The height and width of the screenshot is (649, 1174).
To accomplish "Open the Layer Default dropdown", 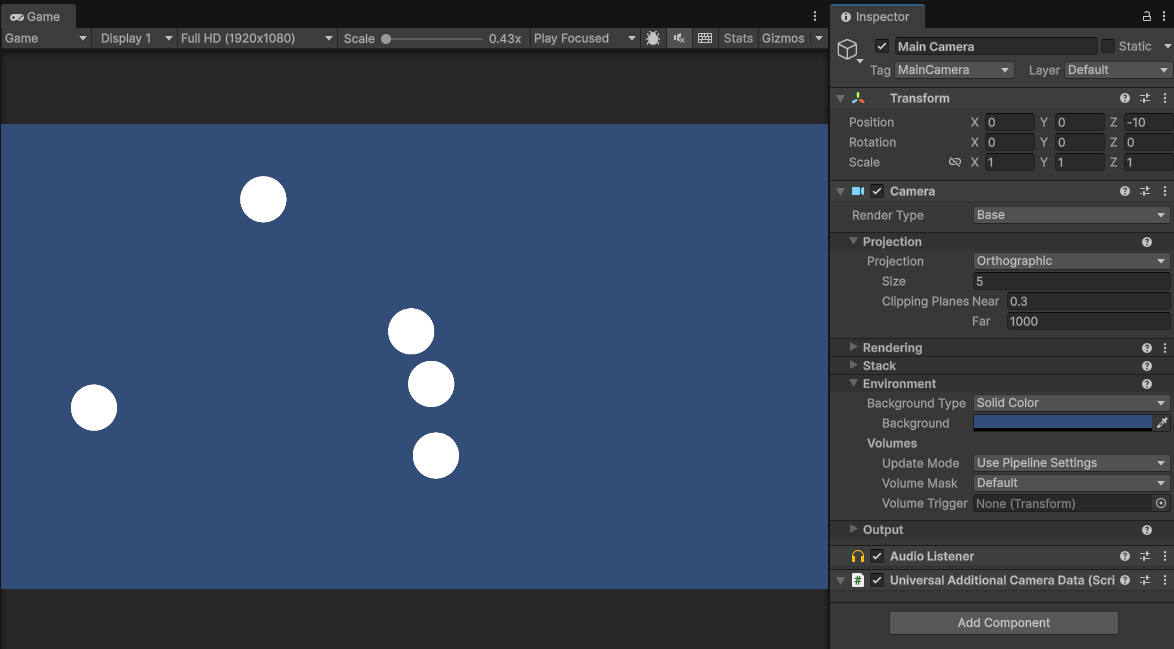I will coord(1117,70).
